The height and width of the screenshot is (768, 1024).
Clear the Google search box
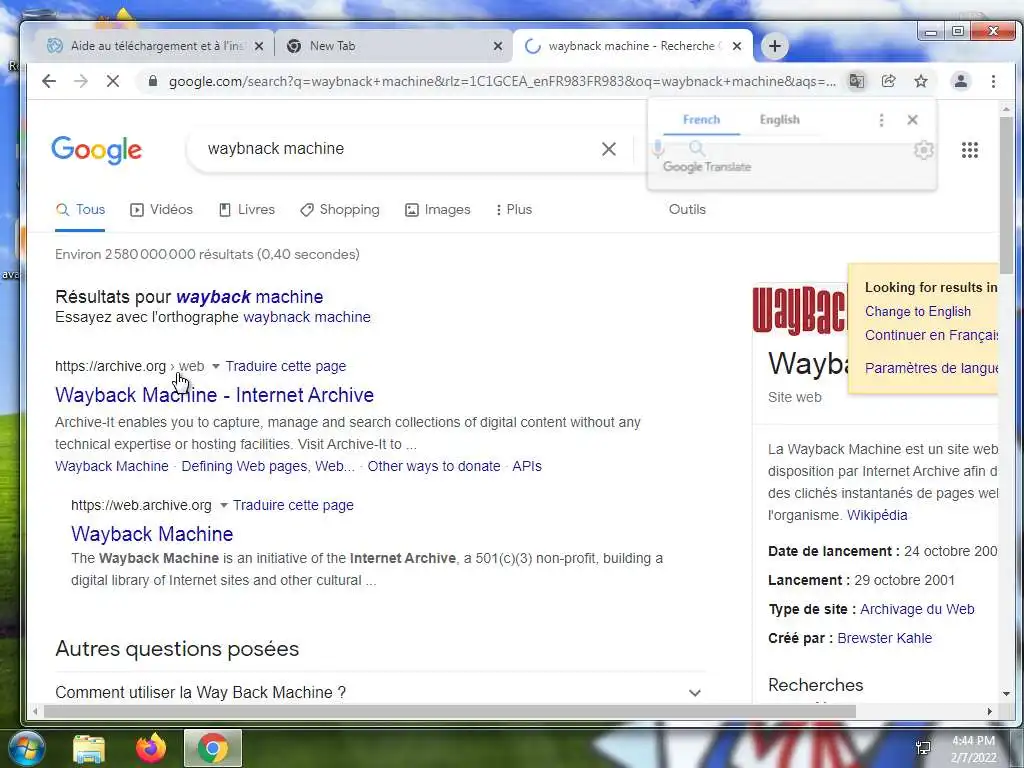tap(609, 149)
